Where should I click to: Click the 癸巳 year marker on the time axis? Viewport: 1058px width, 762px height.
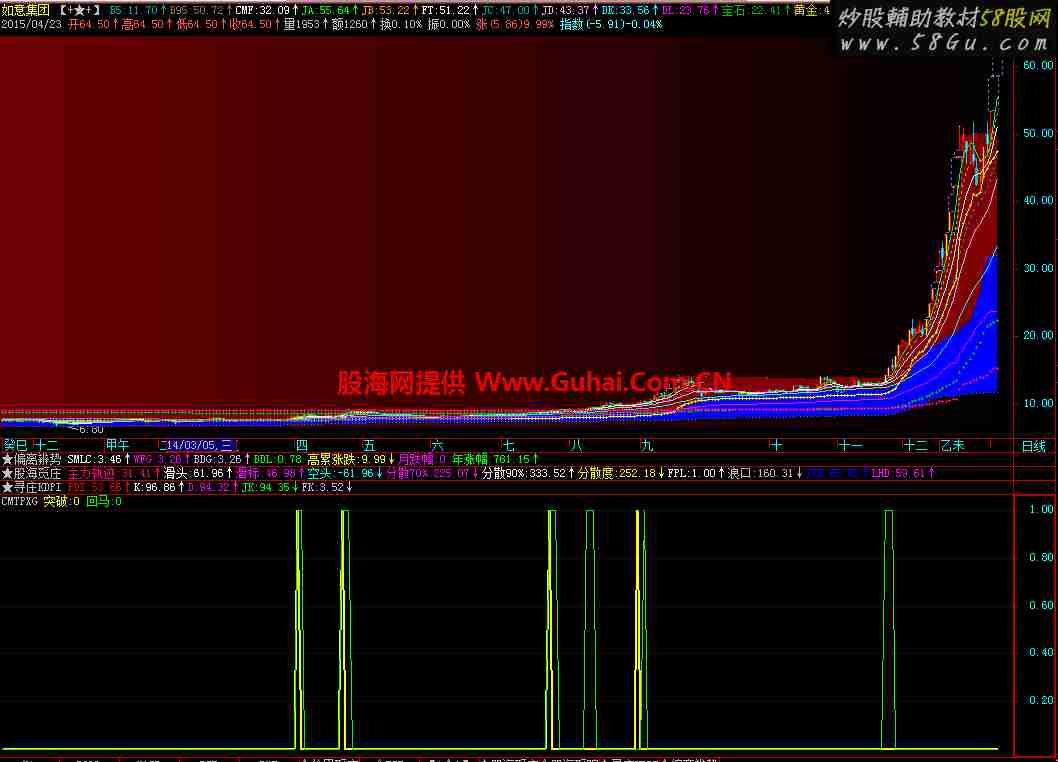click(x=16, y=445)
